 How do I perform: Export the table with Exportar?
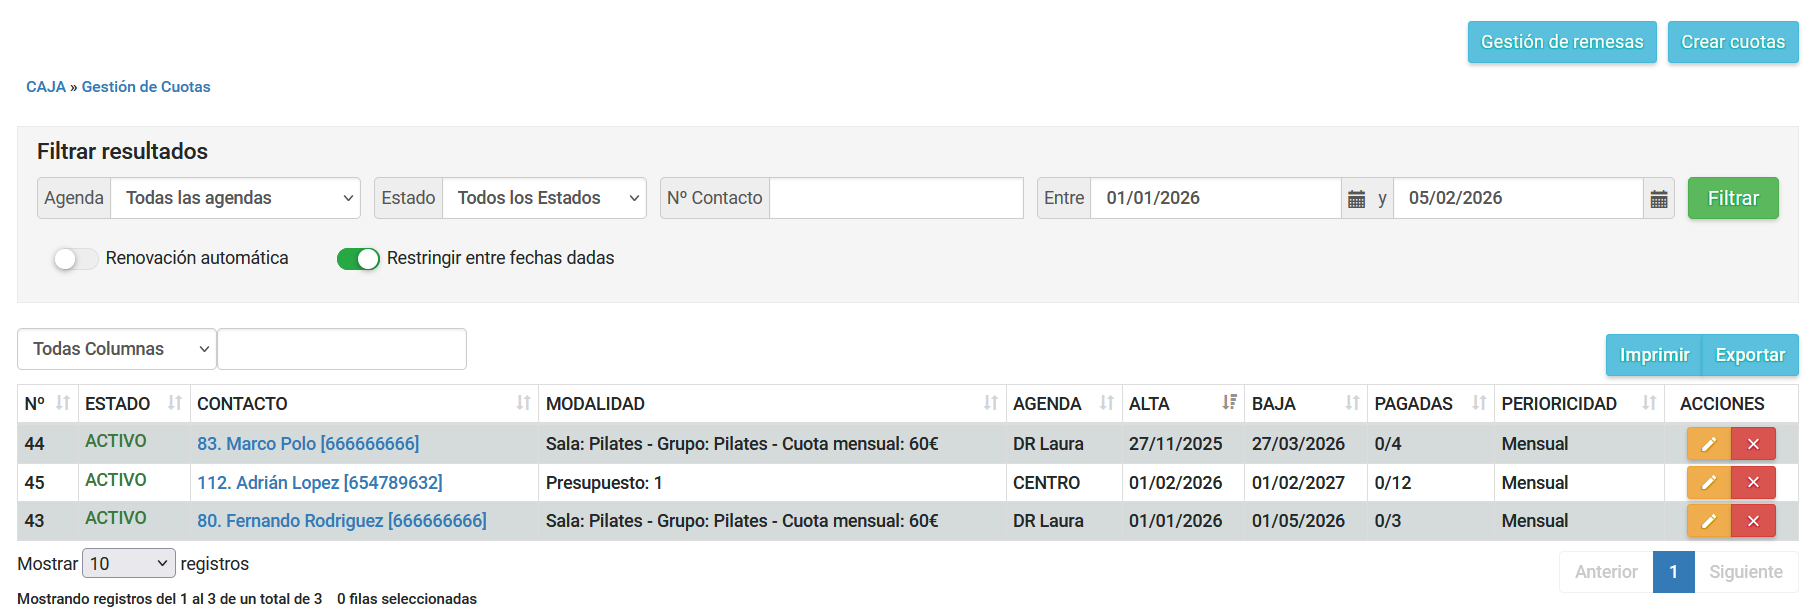point(1749,355)
